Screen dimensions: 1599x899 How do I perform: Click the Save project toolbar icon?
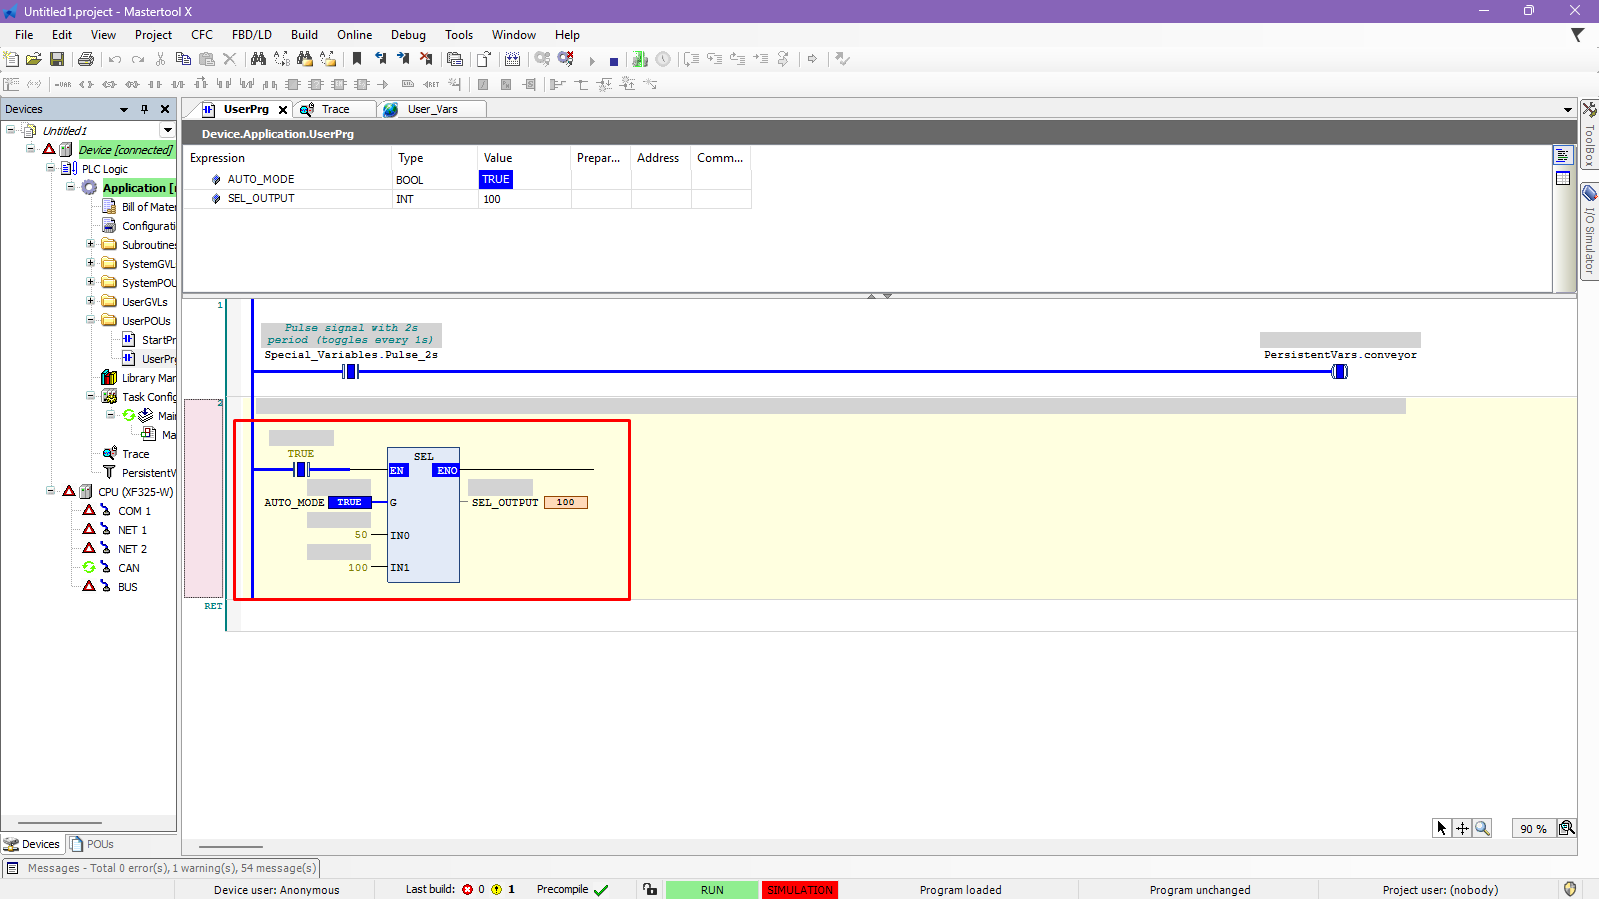(x=57, y=60)
